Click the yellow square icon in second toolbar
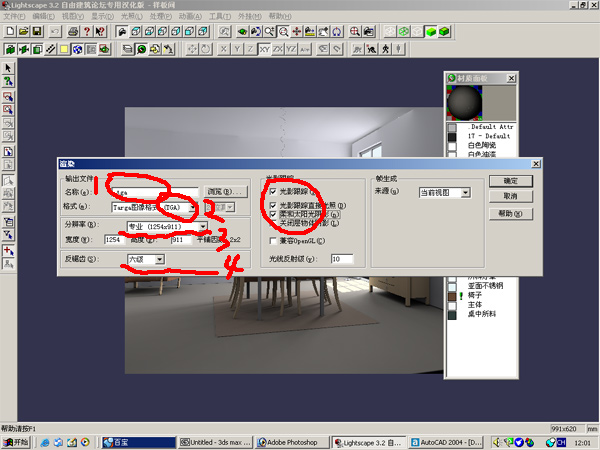Image resolution: width=600 pixels, height=450 pixels. [64, 50]
